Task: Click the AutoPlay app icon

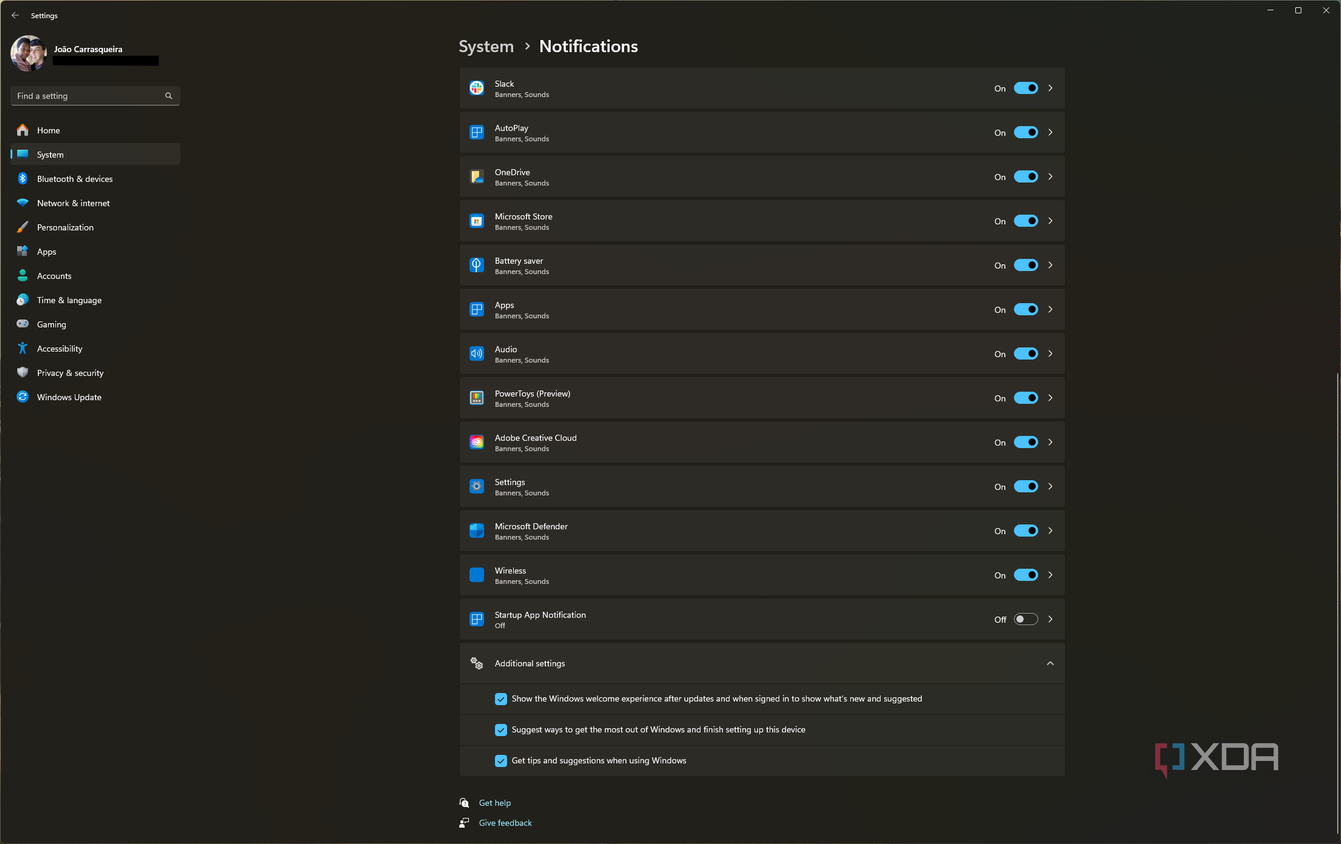Action: click(477, 132)
